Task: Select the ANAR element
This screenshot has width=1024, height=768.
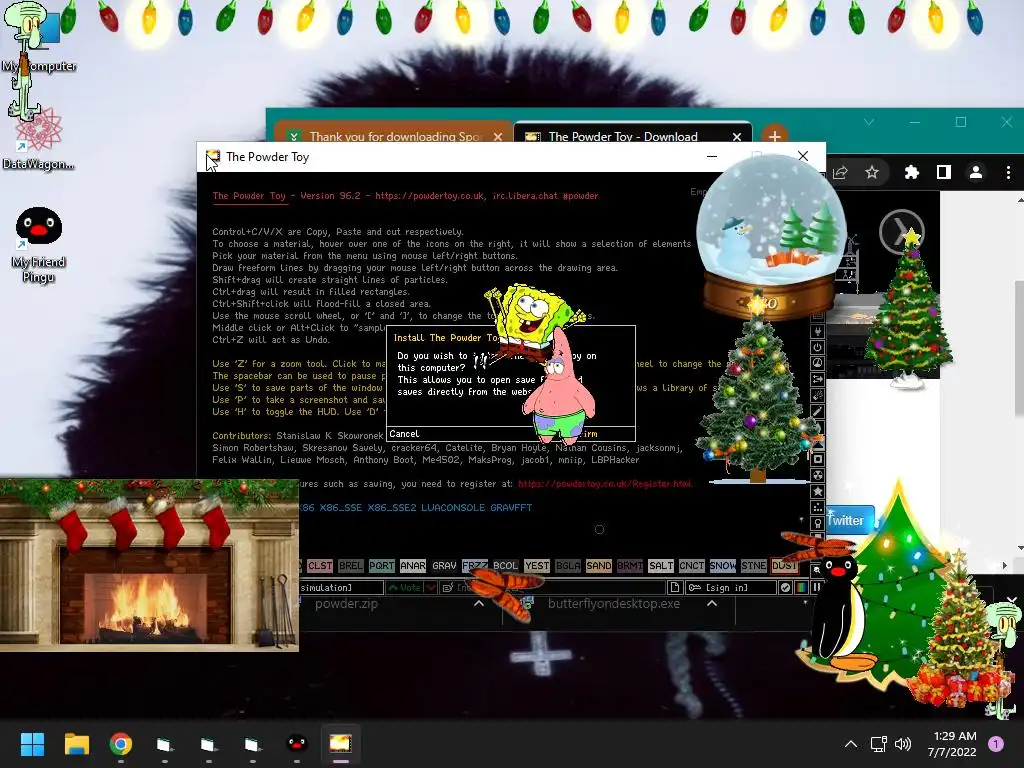Action: pos(413,566)
